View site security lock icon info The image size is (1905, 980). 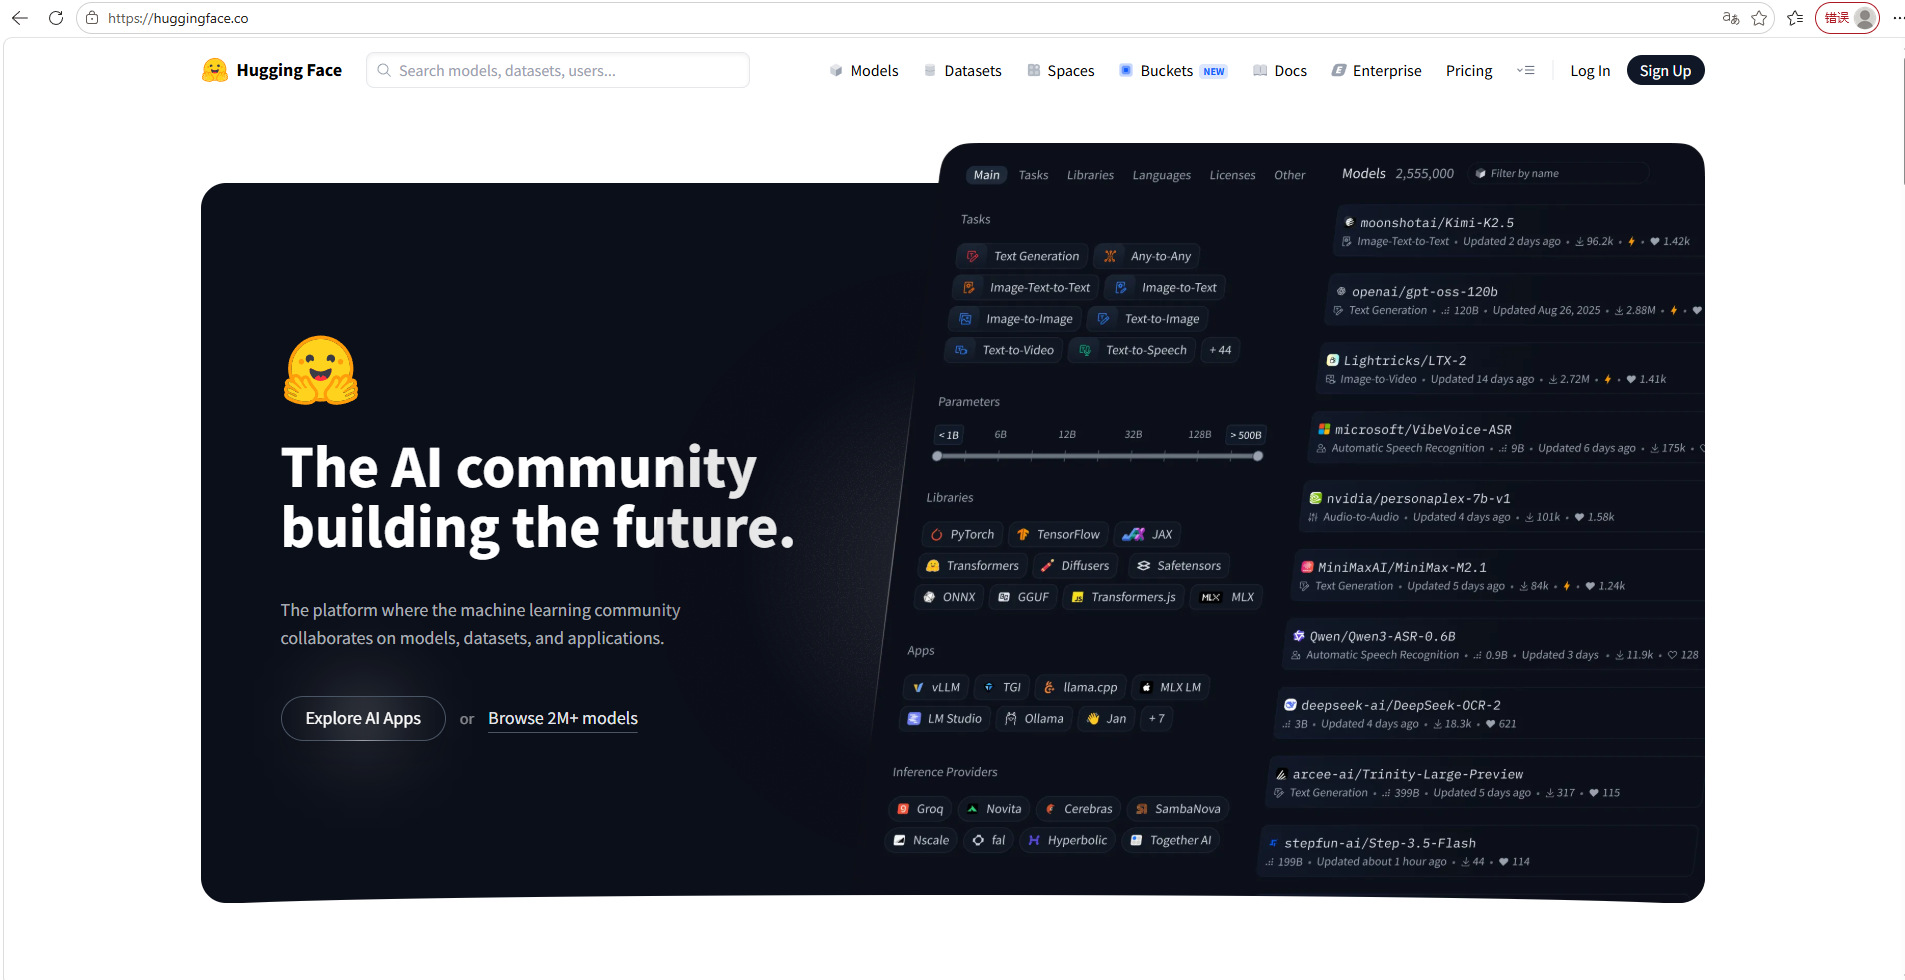pos(92,18)
